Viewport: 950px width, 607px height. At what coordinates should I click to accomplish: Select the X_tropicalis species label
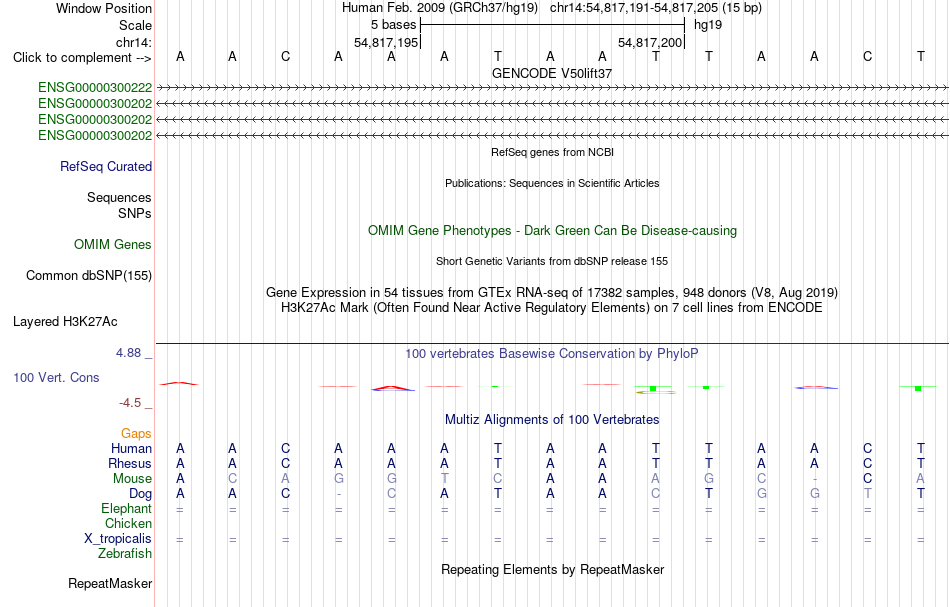click(x=118, y=539)
